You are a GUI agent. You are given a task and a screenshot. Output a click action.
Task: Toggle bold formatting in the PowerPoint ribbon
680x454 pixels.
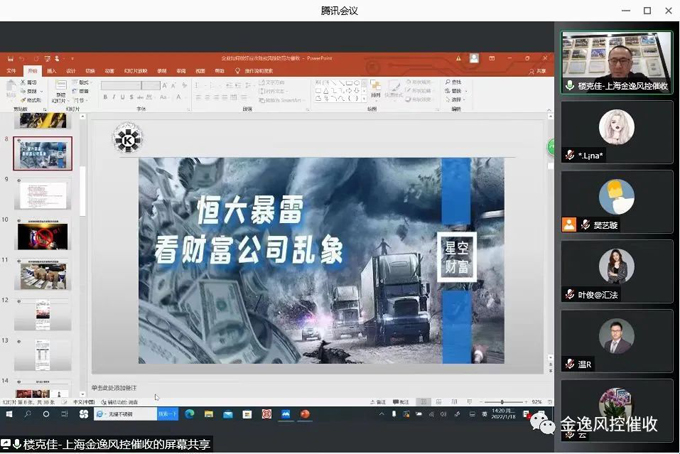point(106,97)
